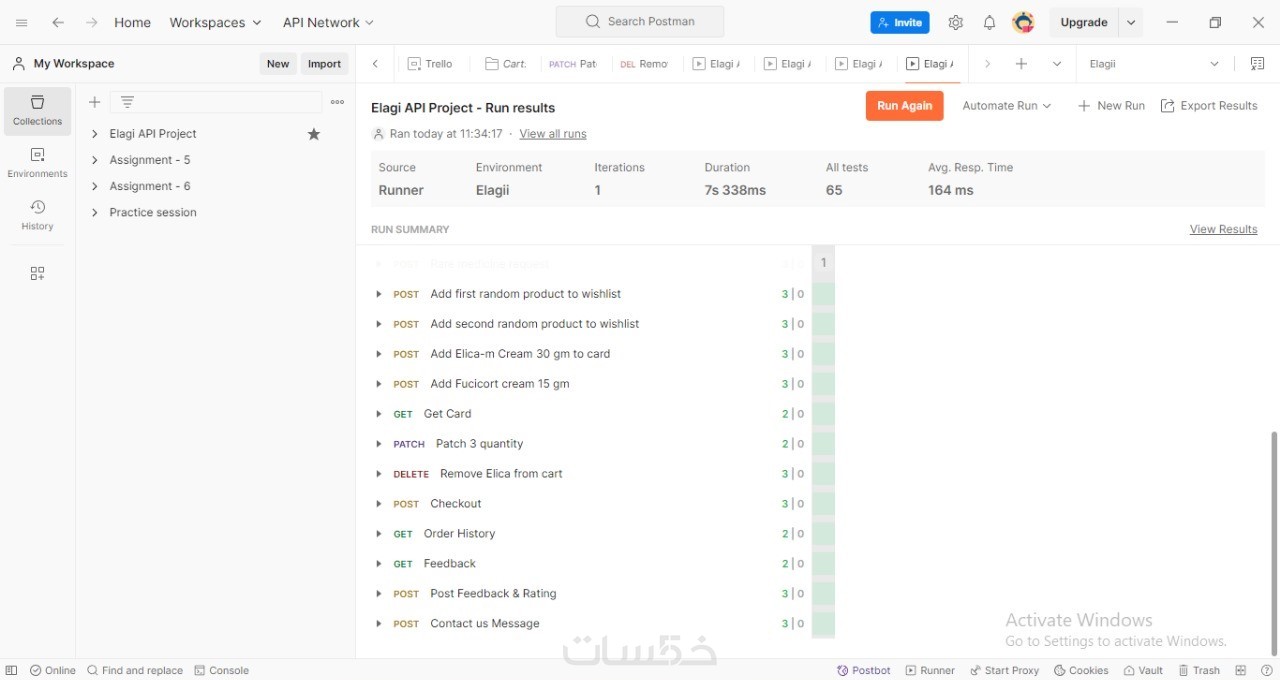Click the Import button

pos(324,64)
